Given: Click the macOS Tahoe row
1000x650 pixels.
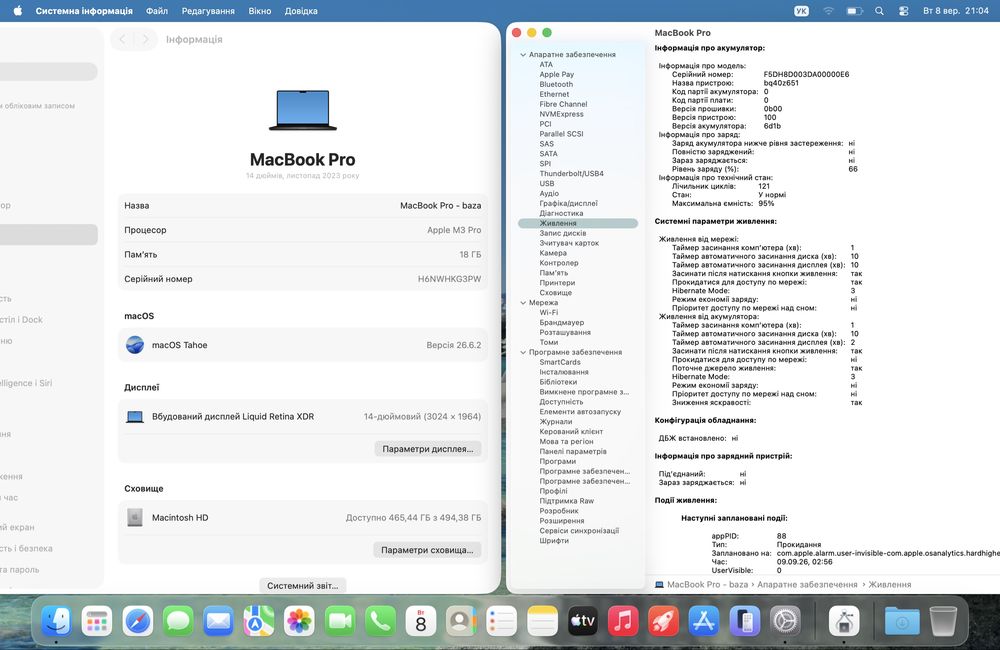Looking at the screenshot, I should [x=303, y=345].
